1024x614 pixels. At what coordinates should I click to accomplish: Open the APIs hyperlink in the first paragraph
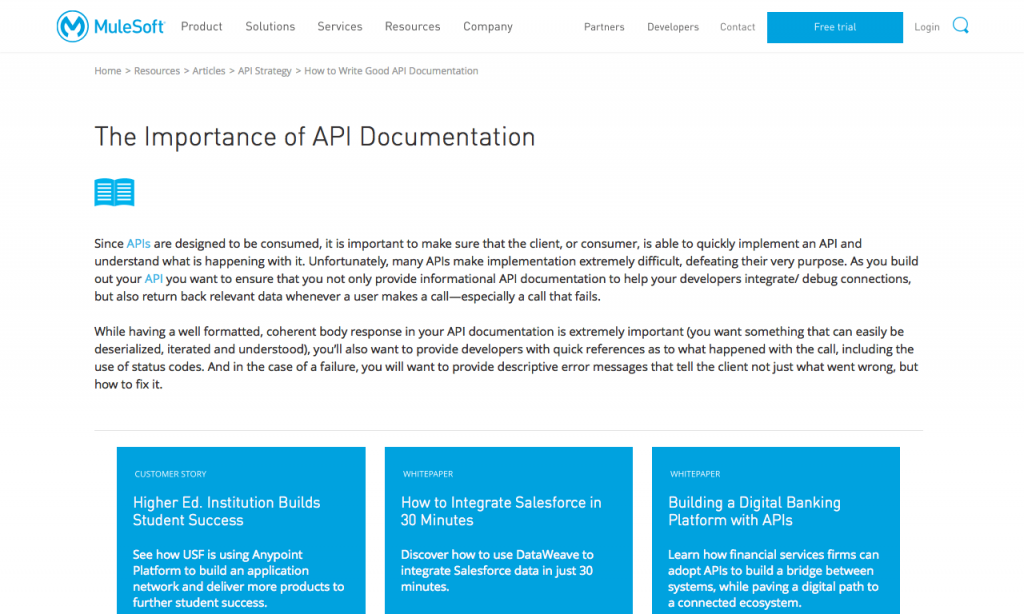(137, 243)
